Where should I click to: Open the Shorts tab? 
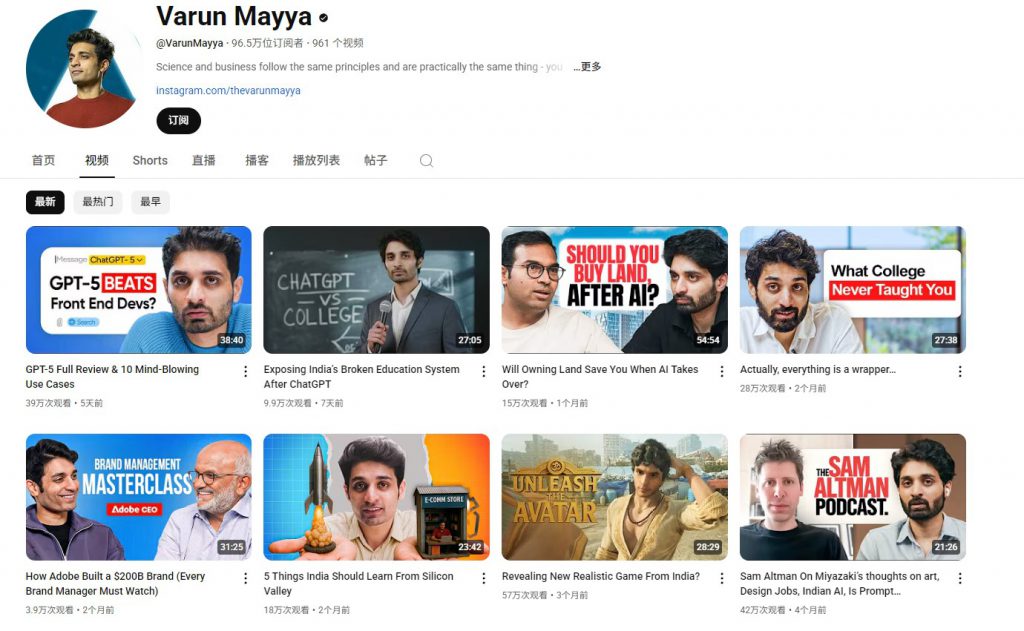tap(150, 161)
